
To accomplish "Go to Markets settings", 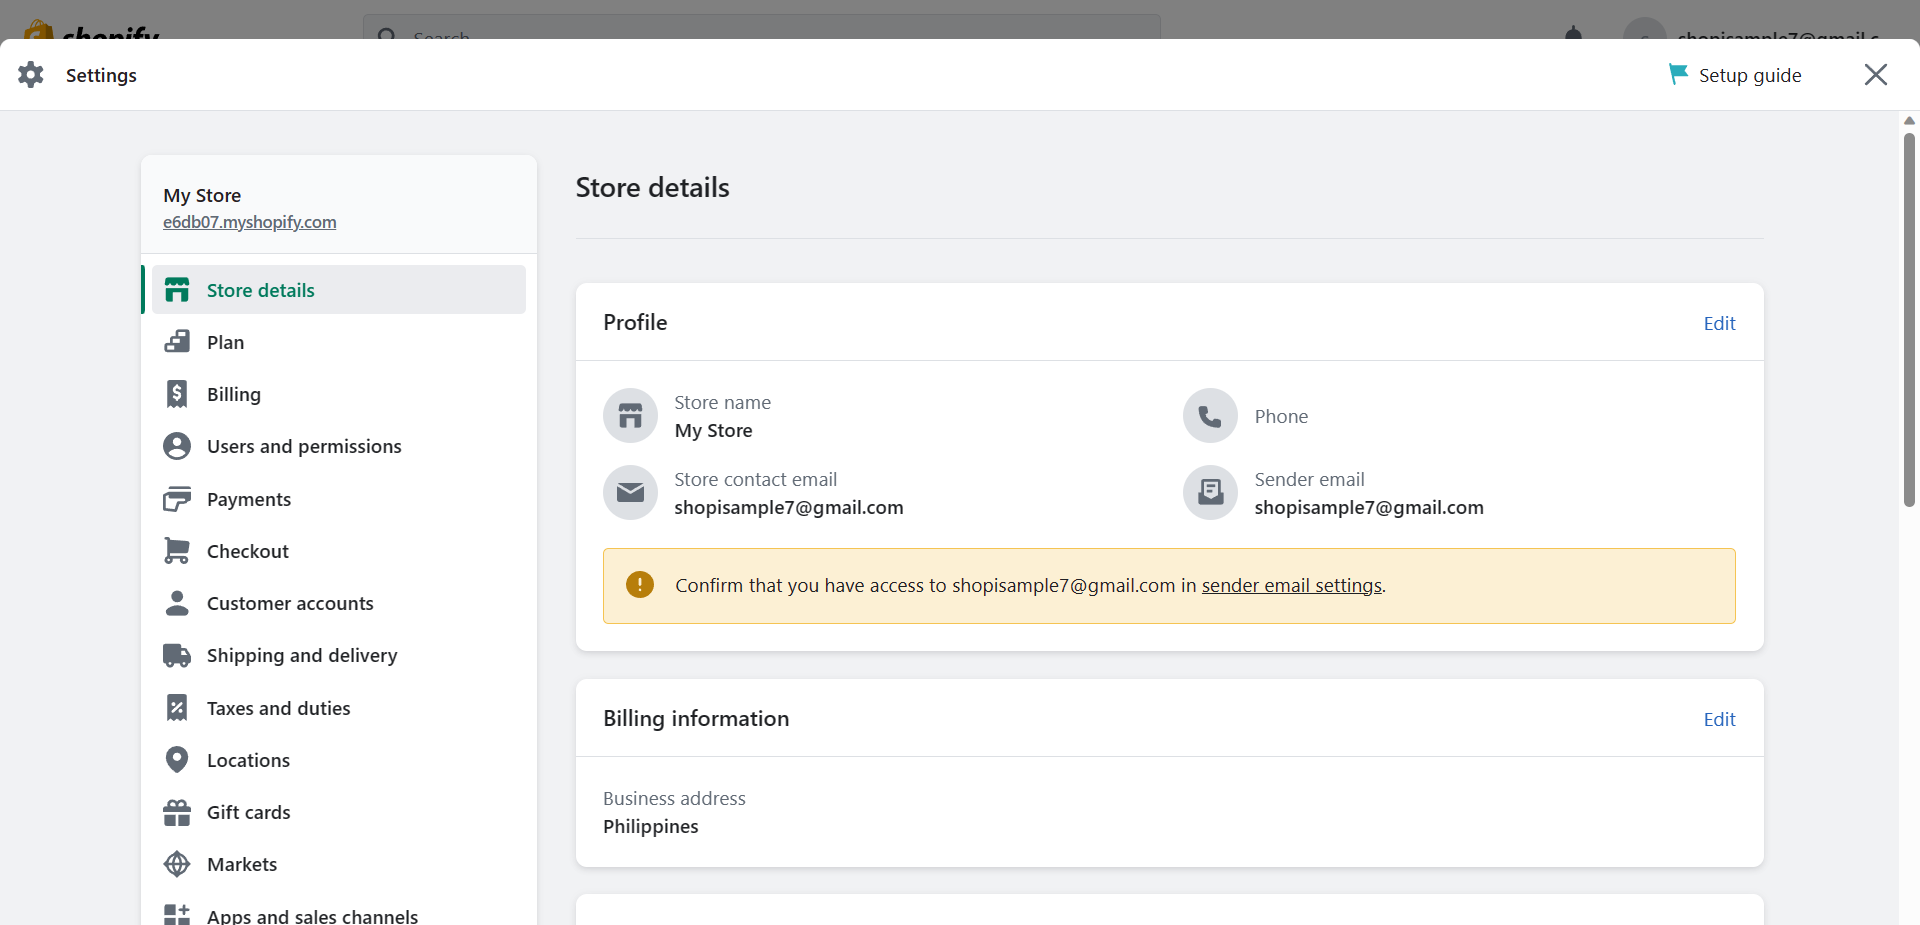I will [x=339, y=864].
